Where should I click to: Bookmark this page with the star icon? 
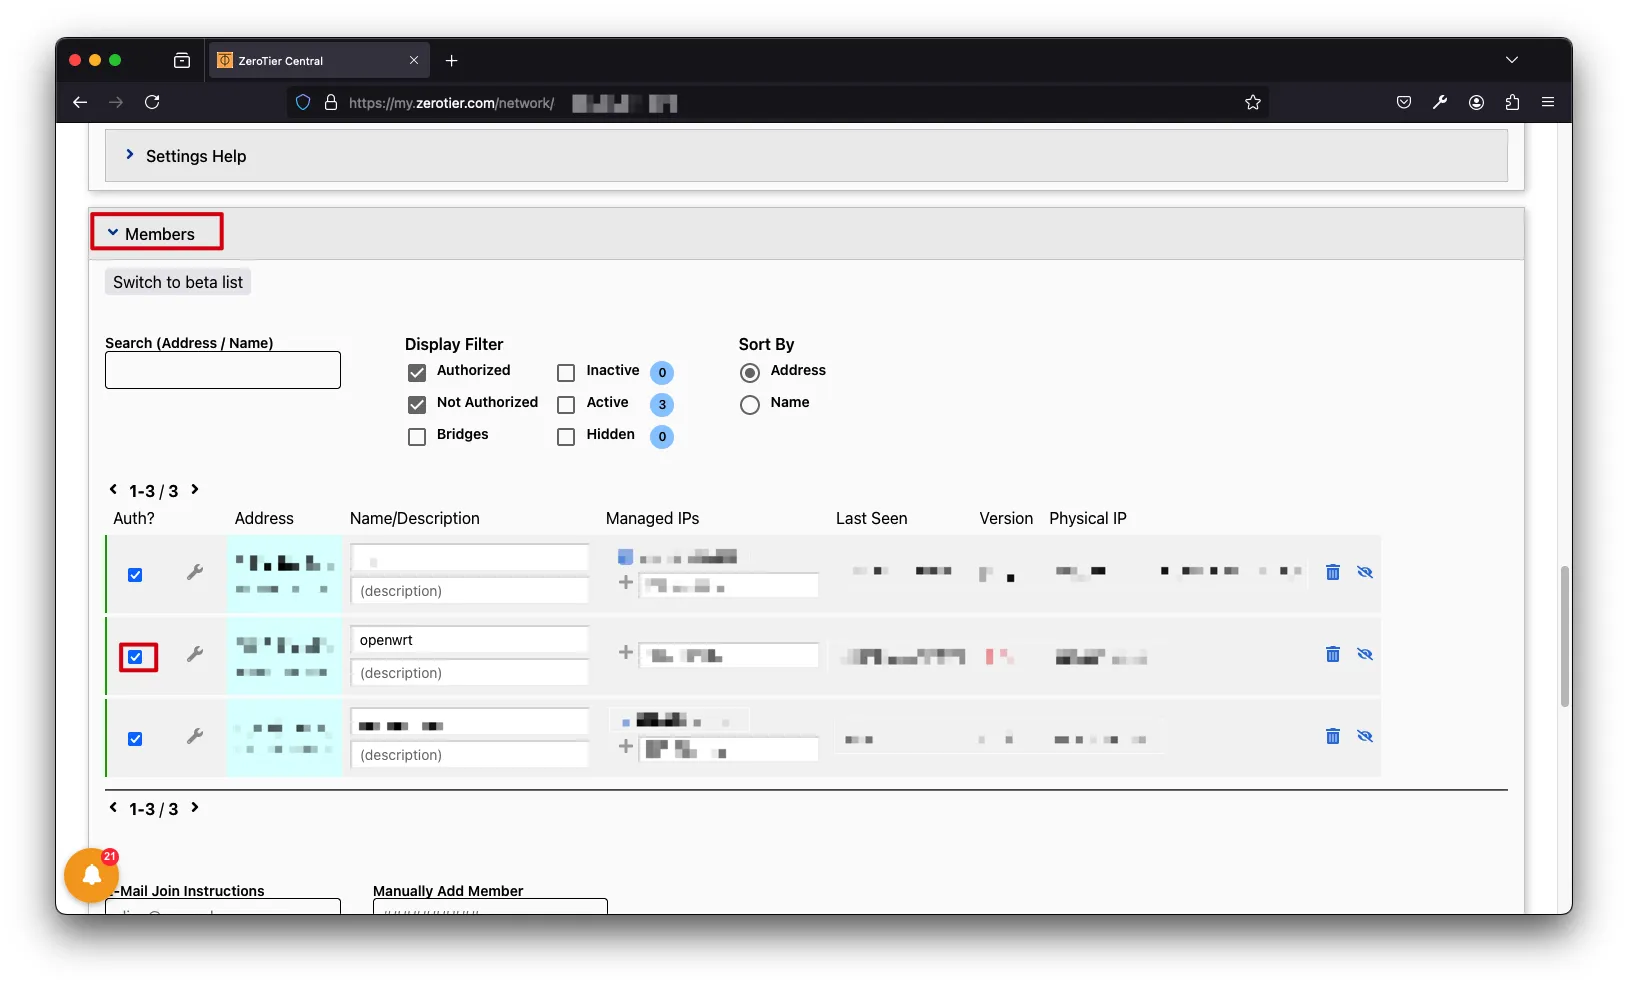(1253, 103)
